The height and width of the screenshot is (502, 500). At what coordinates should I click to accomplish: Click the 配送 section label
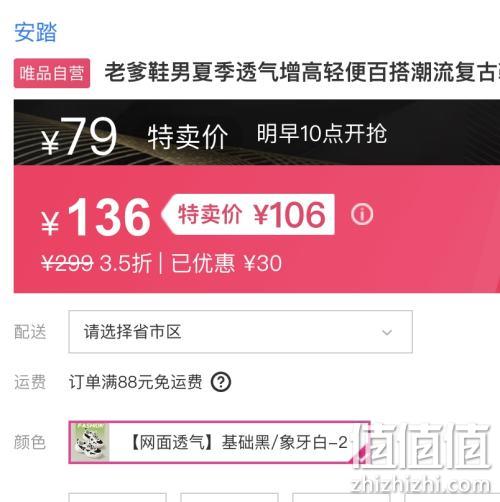pyautogui.click(x=30, y=332)
